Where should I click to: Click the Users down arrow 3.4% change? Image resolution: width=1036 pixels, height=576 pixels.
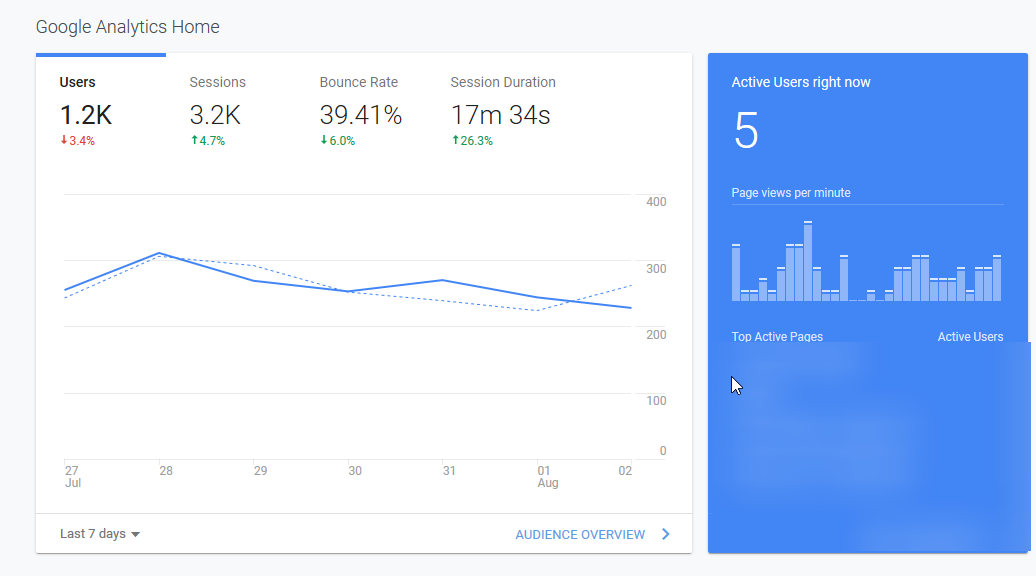[77, 141]
